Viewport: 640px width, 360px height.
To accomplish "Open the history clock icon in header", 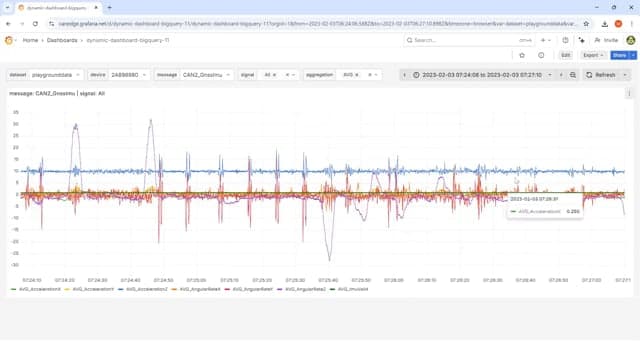I will pos(565,40).
